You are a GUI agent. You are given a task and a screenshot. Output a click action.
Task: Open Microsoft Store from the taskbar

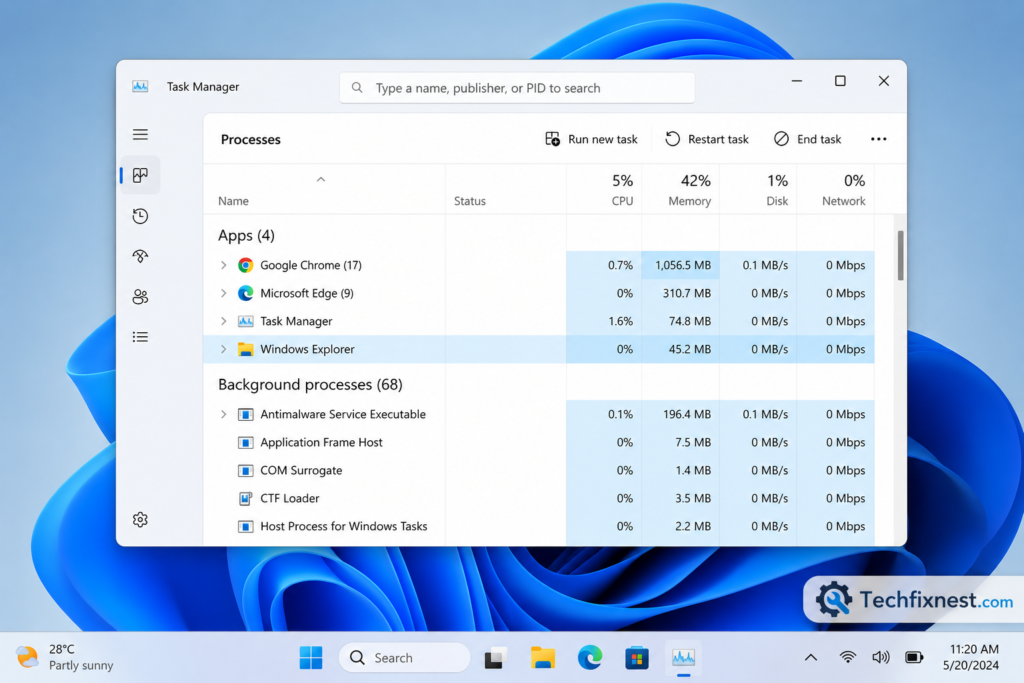[637, 658]
